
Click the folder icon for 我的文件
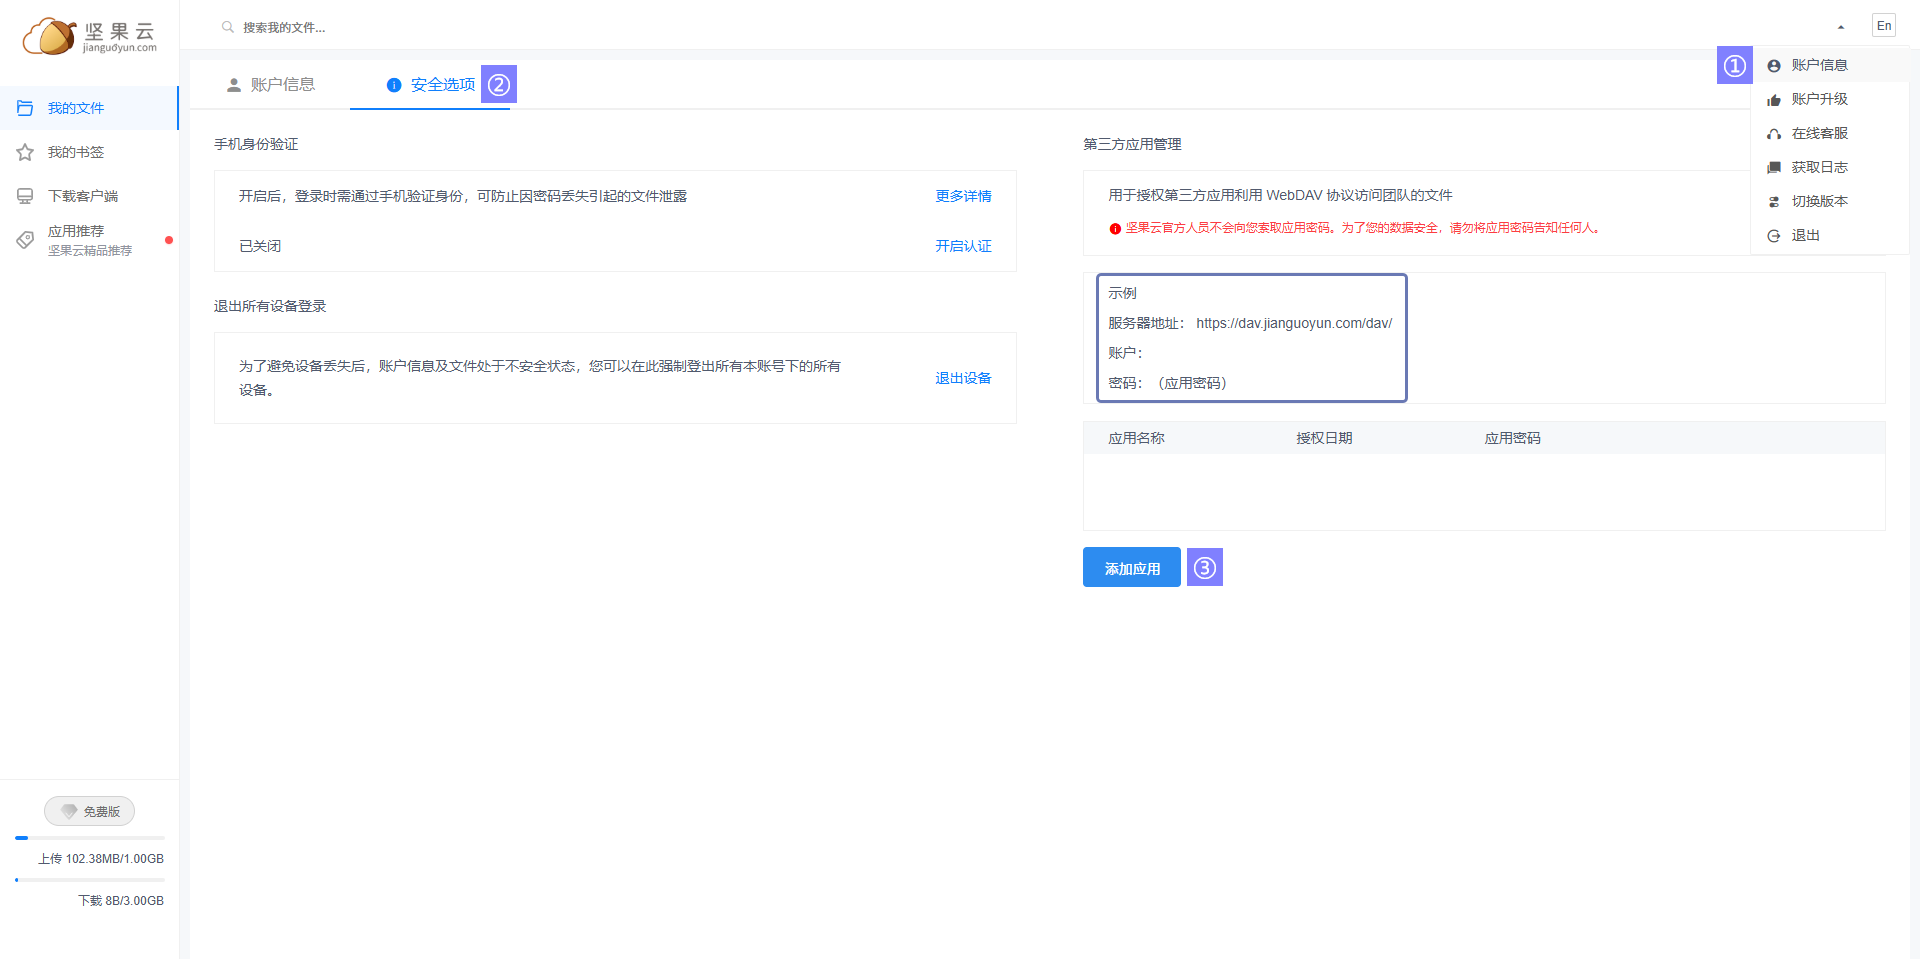(25, 108)
